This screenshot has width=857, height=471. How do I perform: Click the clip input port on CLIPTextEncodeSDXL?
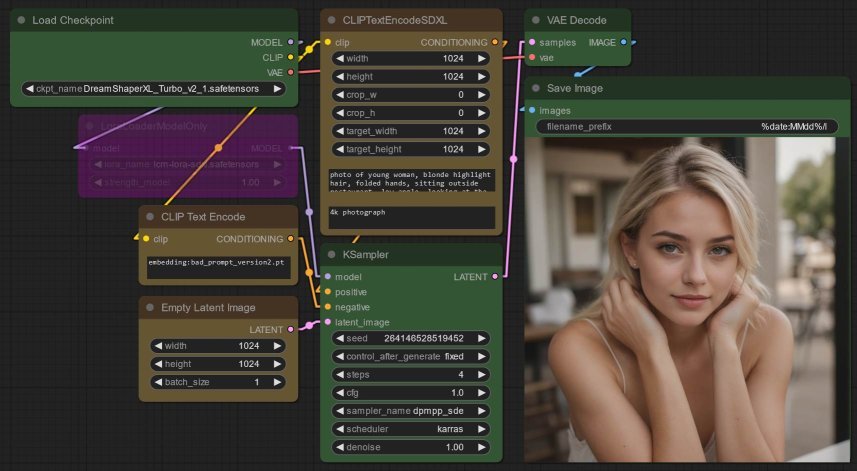pyautogui.click(x=328, y=42)
